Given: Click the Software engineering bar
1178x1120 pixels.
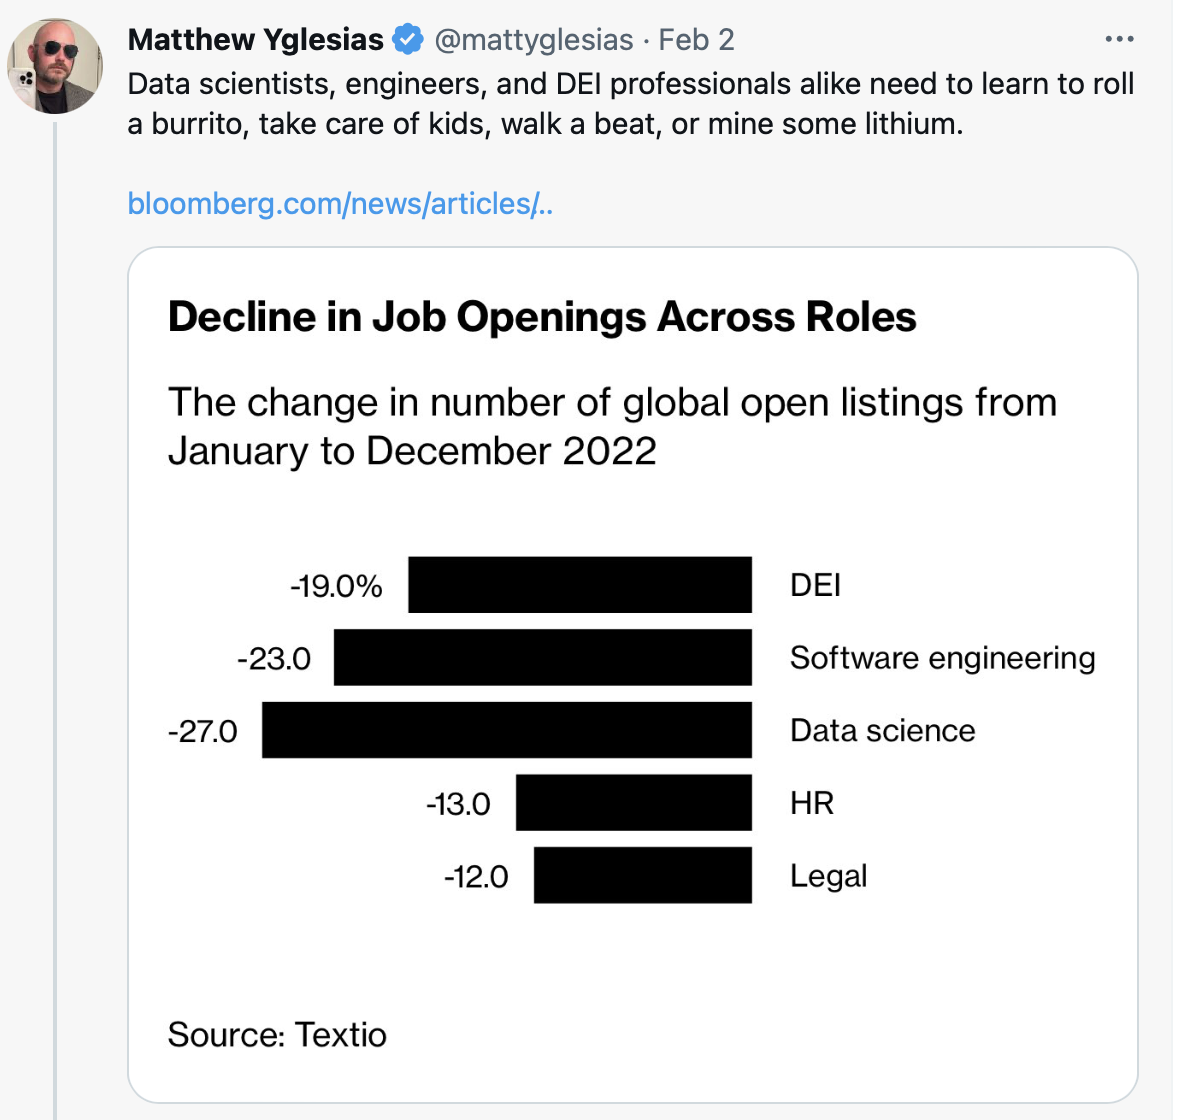Looking at the screenshot, I should click(x=543, y=657).
